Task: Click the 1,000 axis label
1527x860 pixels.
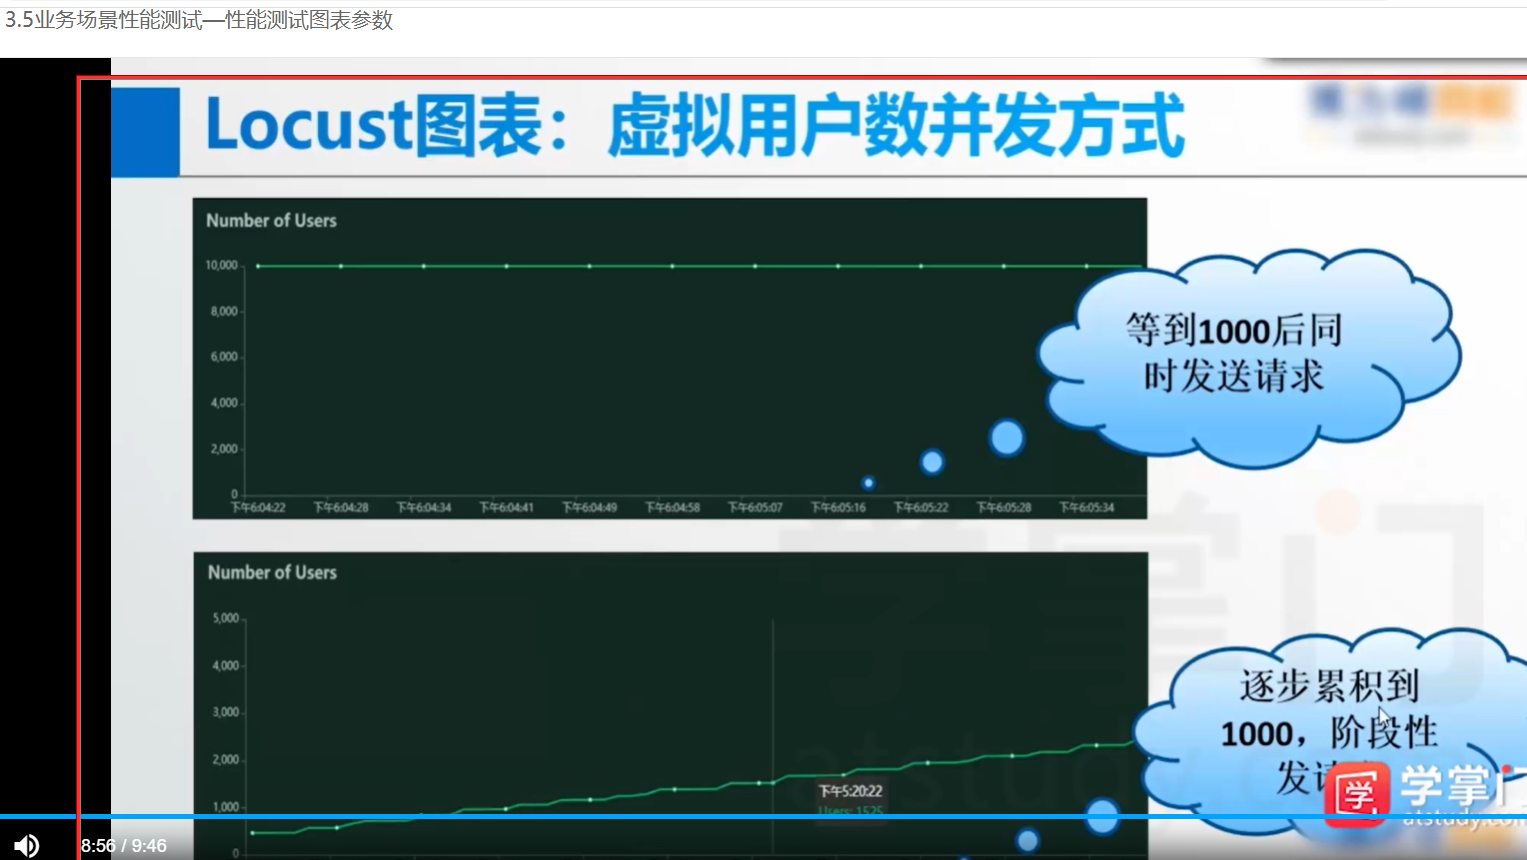Action: pos(226,807)
